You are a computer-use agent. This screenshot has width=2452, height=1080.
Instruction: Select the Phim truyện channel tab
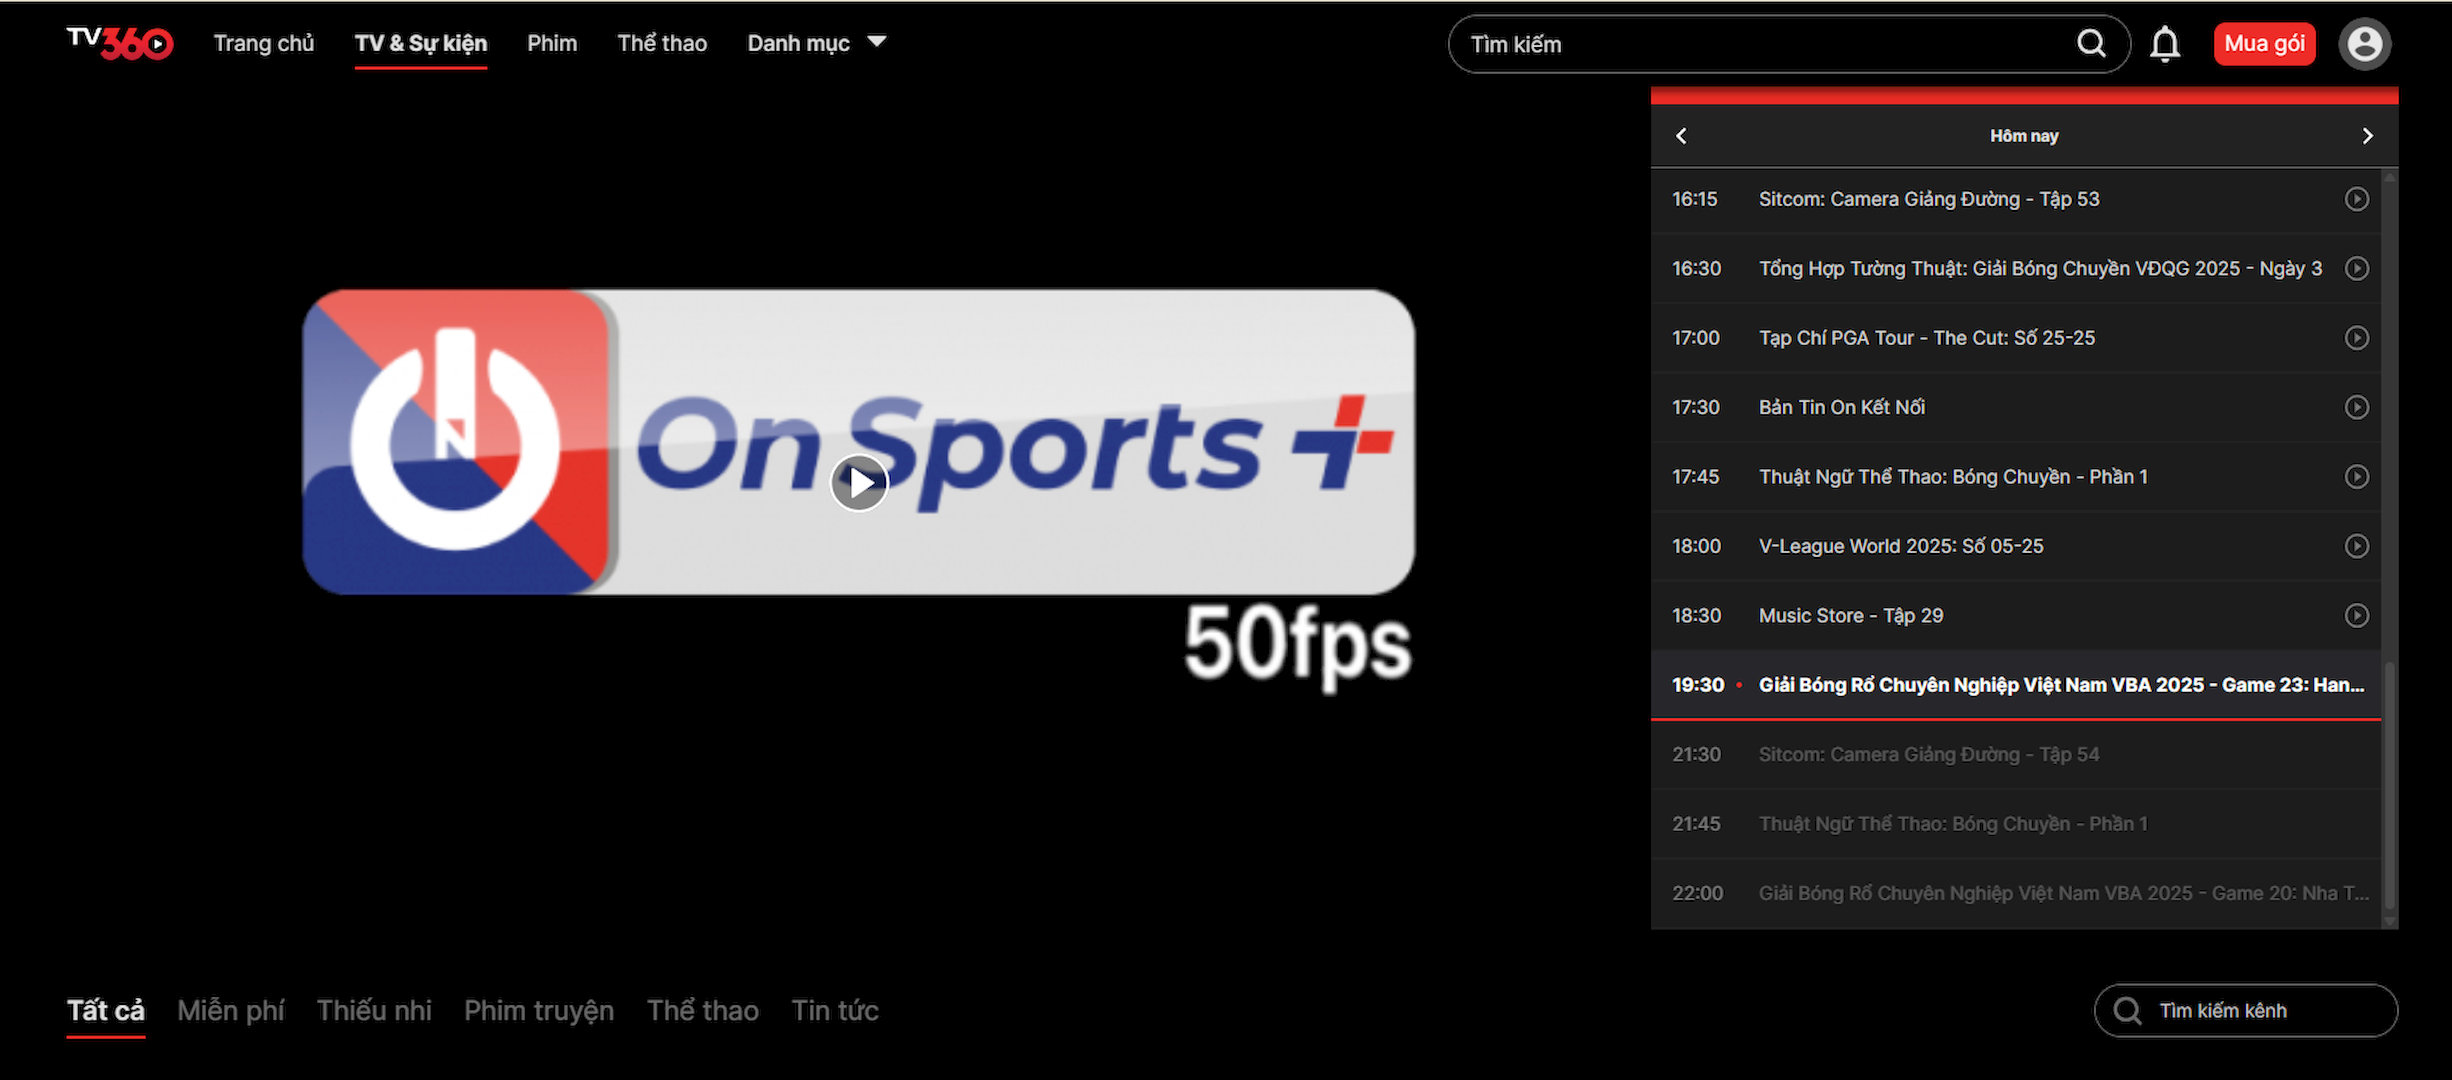(539, 1011)
